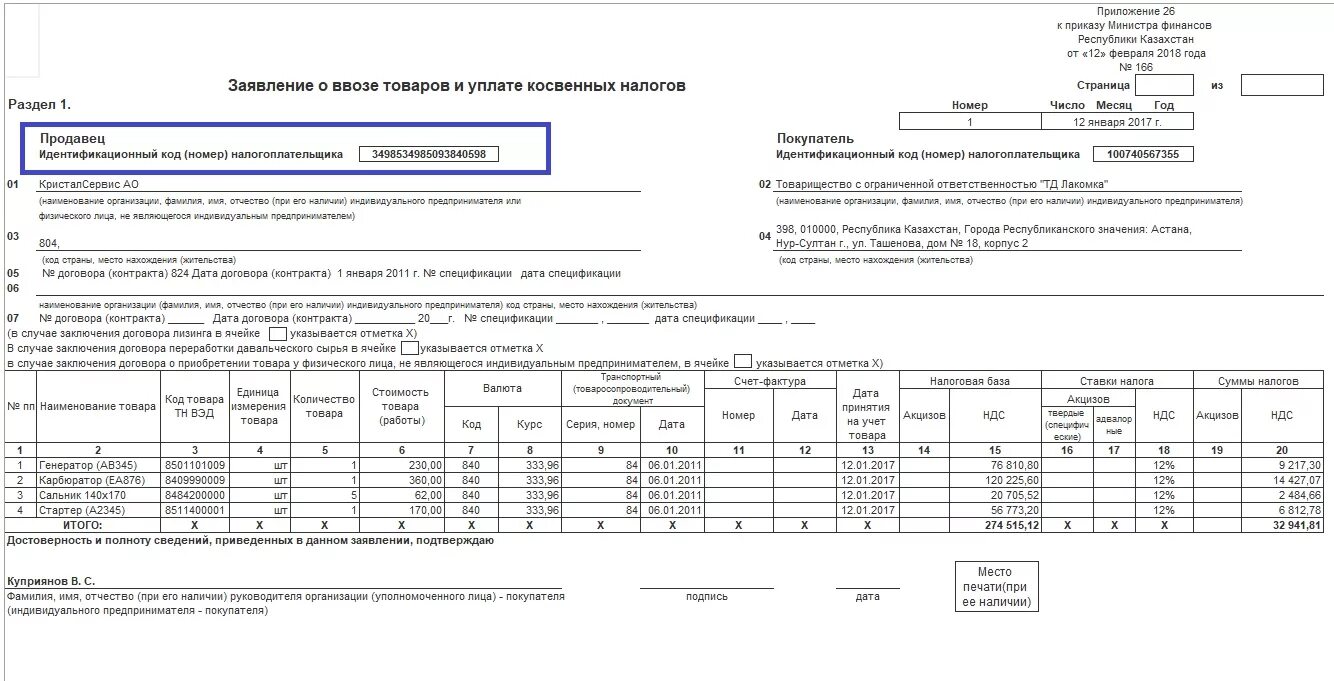Click the 'Покупатель' label

point(815,138)
